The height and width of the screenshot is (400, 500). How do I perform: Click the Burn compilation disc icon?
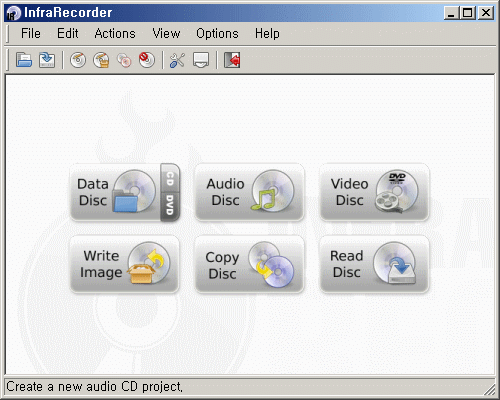click(x=78, y=60)
